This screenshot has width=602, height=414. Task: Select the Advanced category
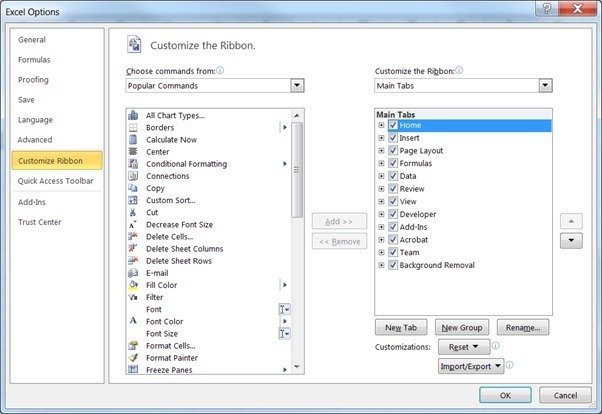[35, 139]
